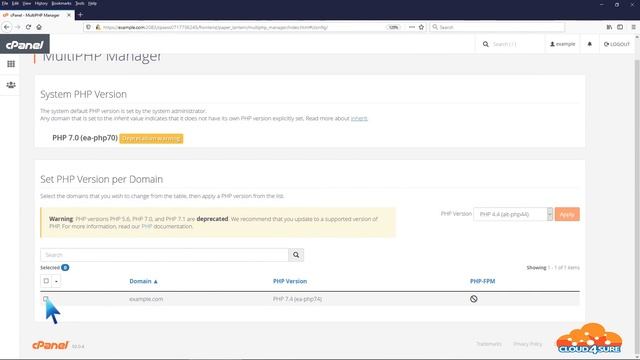Click the browser forward arrow
Screen dimensions: 640x360
click(x=18, y=27)
